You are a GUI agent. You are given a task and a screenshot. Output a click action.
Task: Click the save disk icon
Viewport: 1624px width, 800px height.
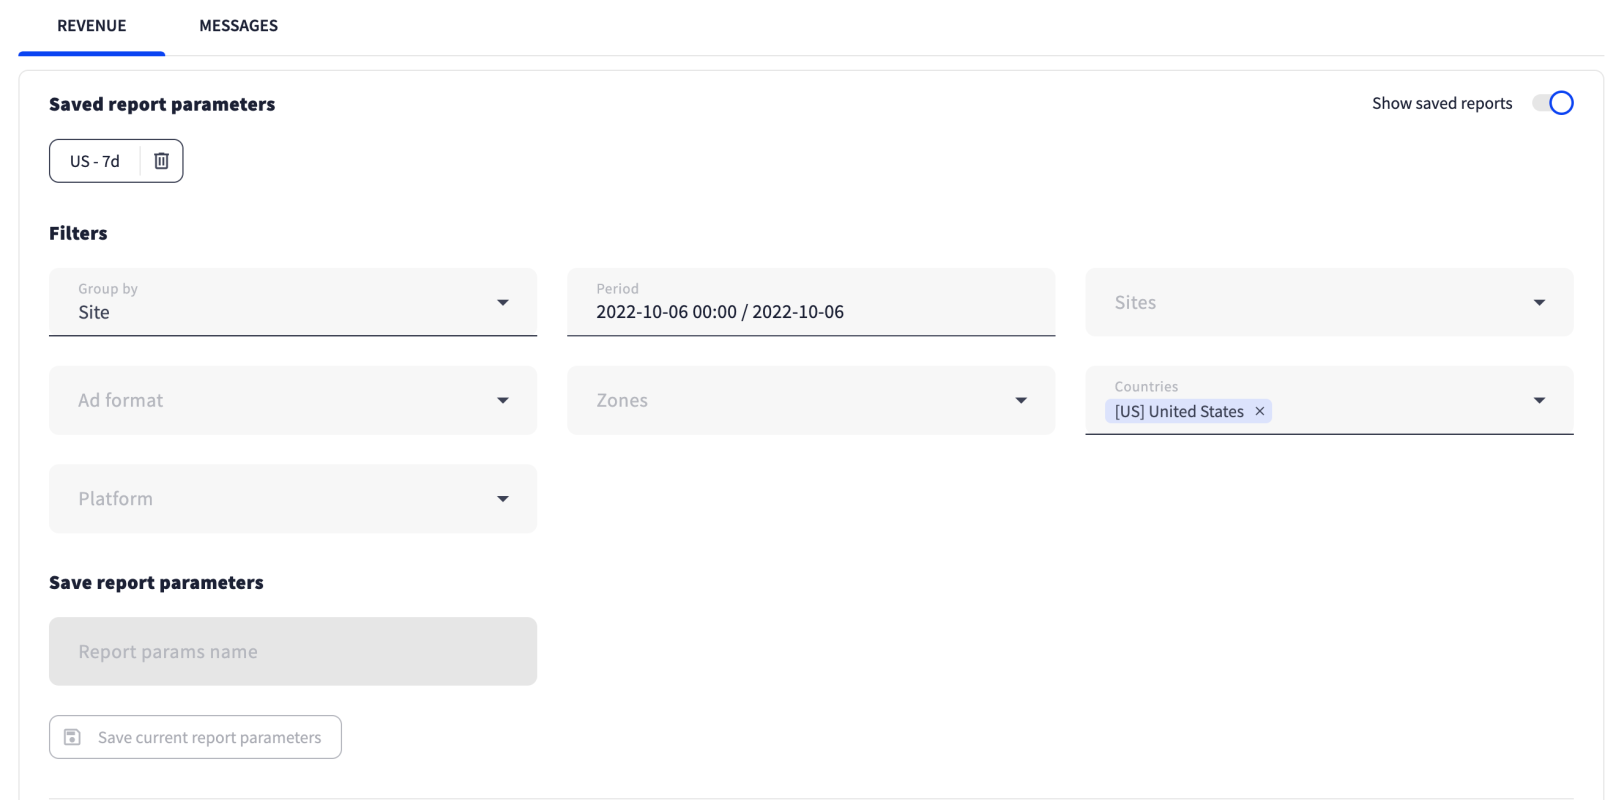tap(72, 737)
